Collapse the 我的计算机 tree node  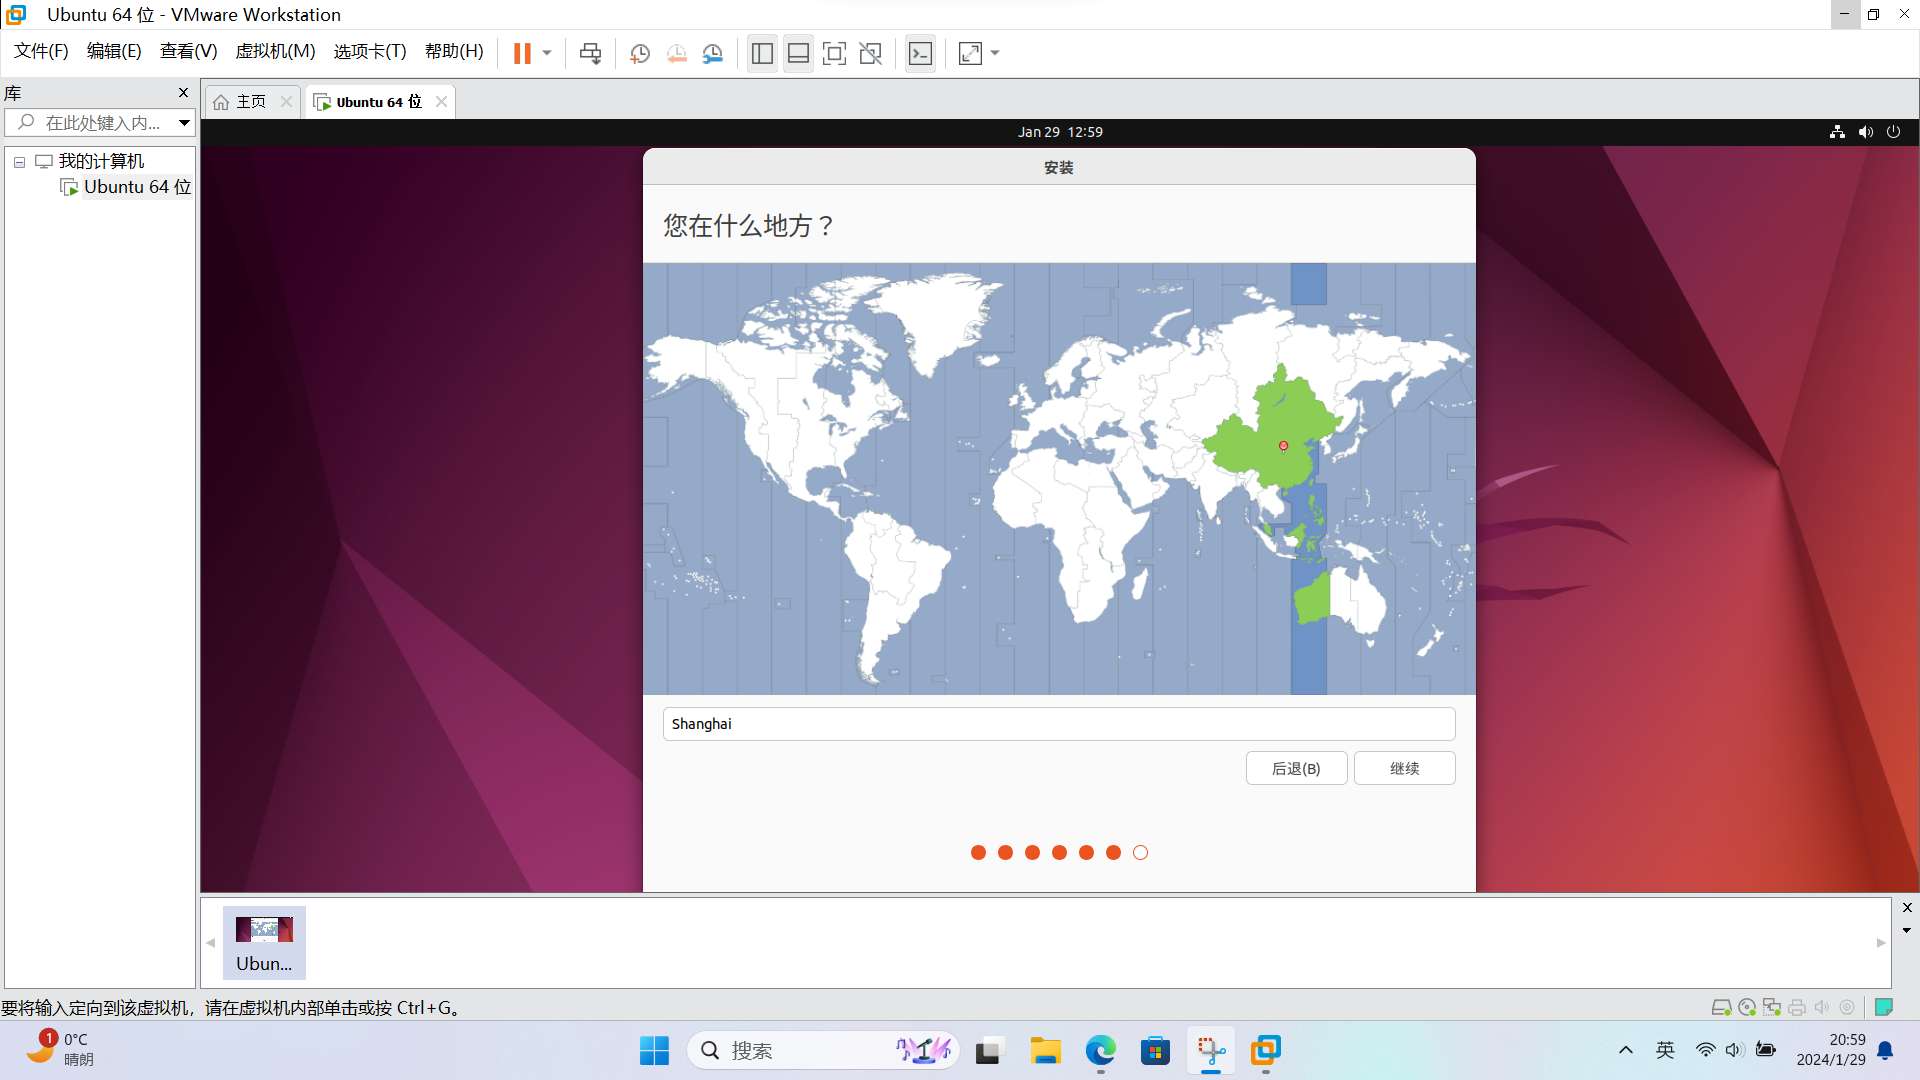pos(19,162)
